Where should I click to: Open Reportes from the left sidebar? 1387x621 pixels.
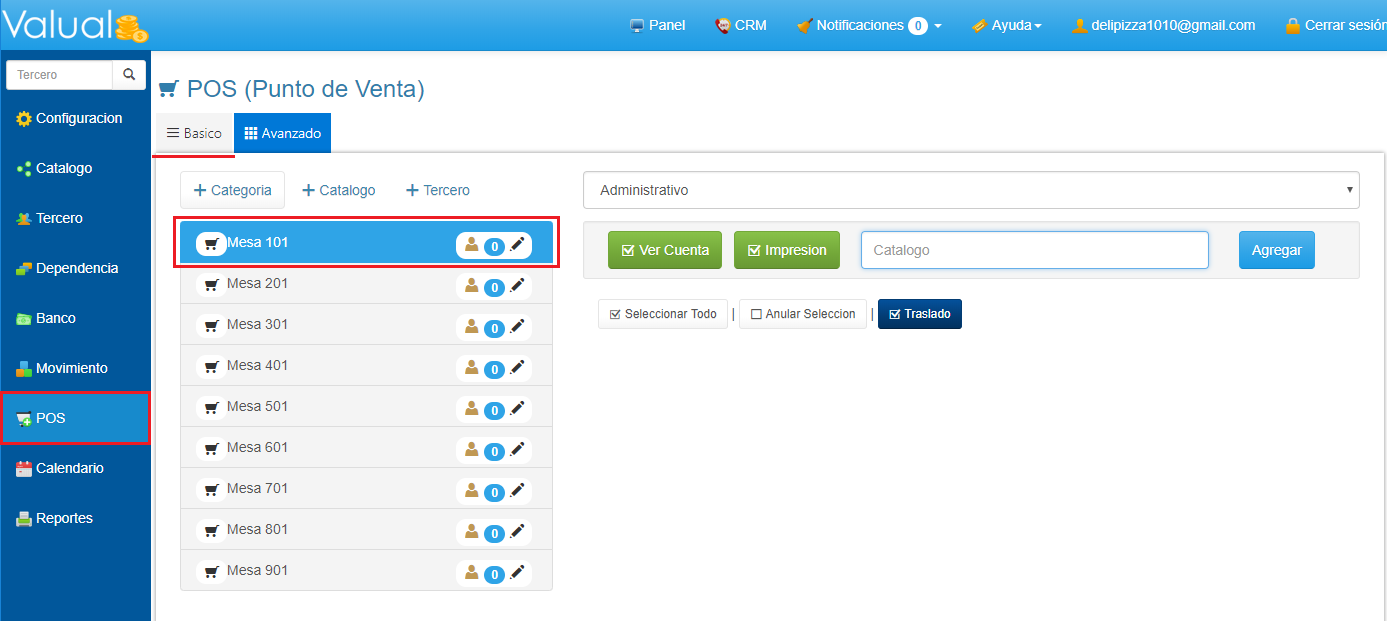(x=64, y=519)
